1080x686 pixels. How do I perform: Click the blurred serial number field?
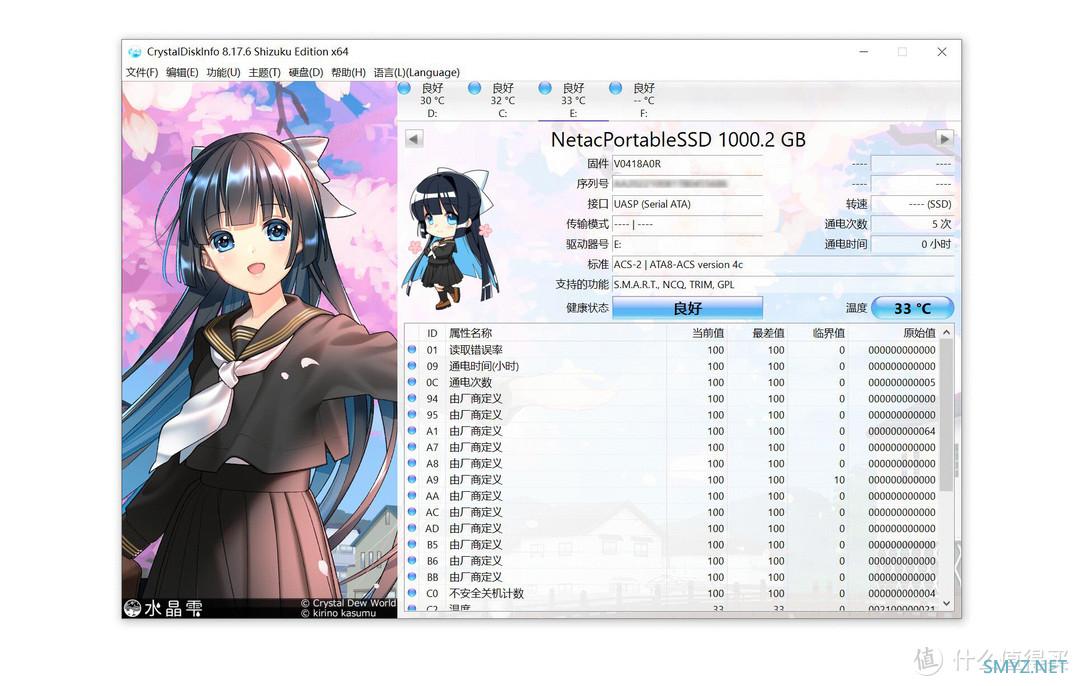(687, 184)
